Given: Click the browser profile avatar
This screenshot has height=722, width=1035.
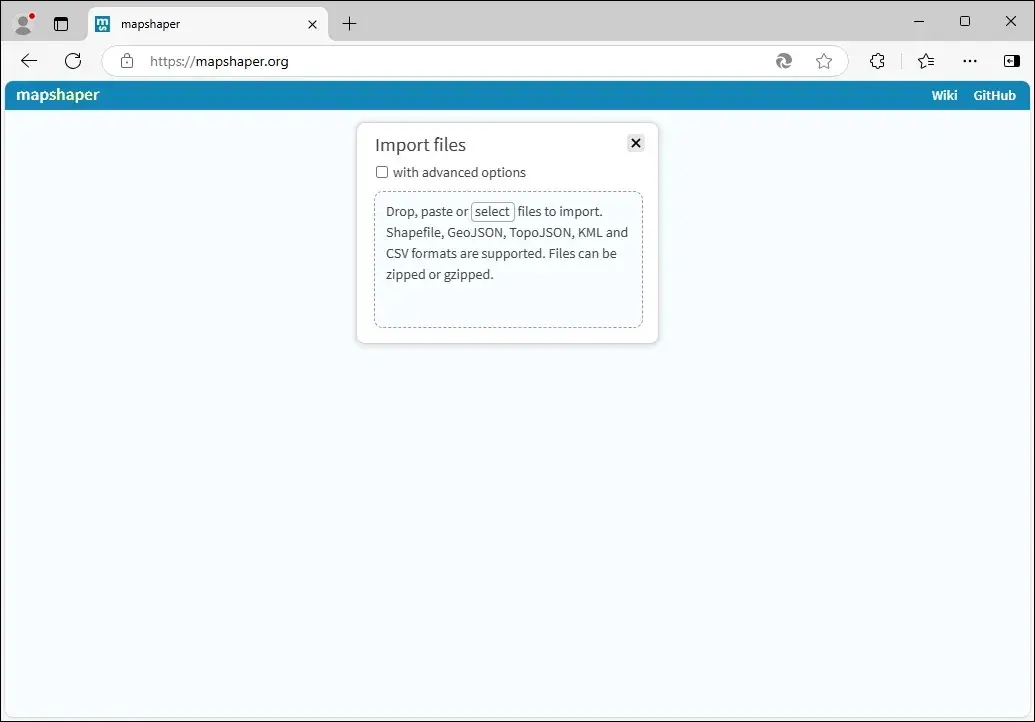Looking at the screenshot, I should coord(22,22).
